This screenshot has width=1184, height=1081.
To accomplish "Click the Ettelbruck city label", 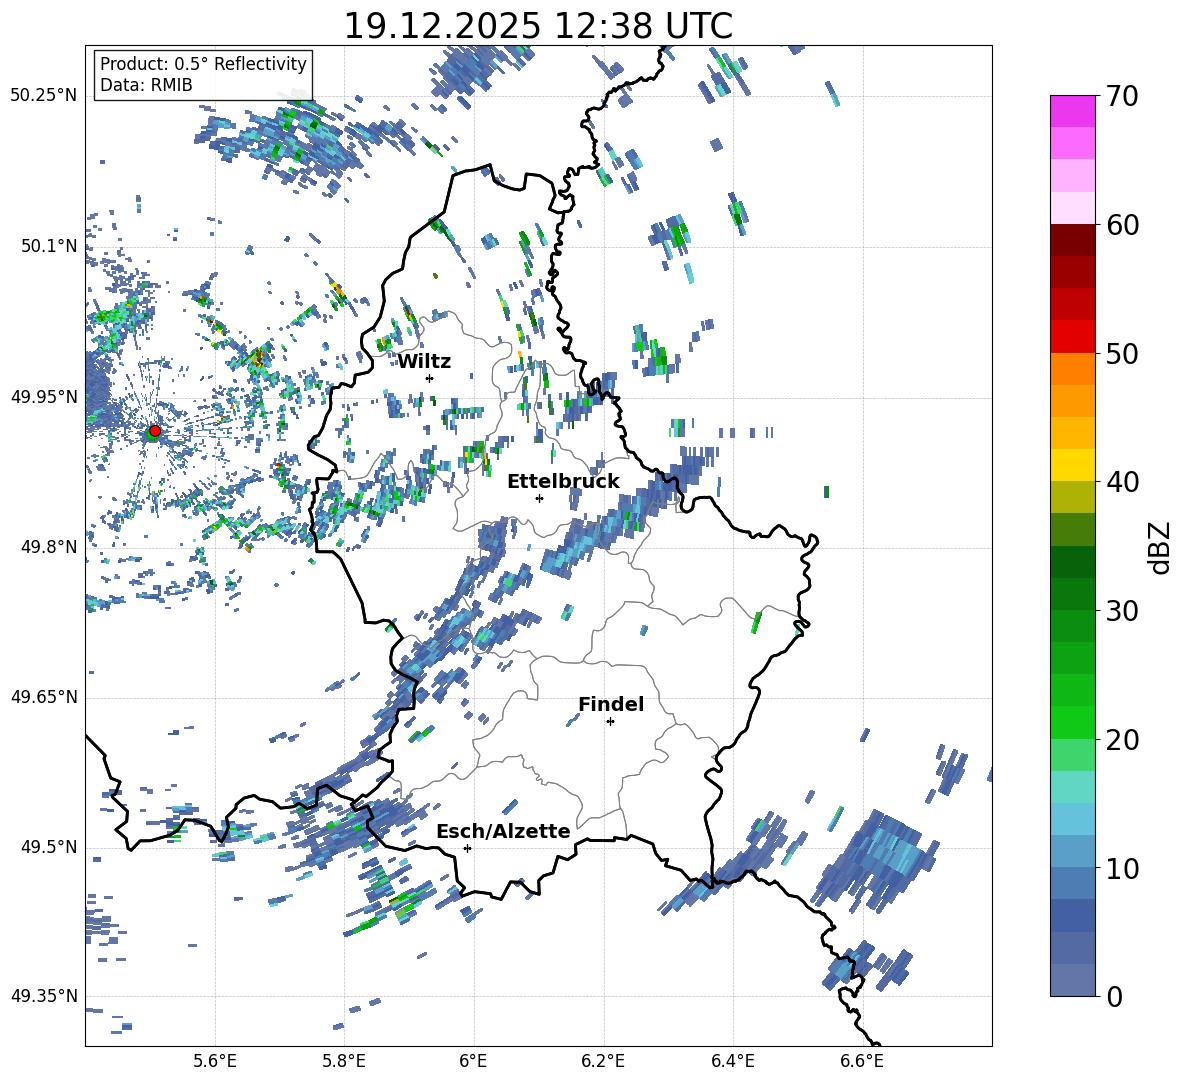I will [x=563, y=482].
